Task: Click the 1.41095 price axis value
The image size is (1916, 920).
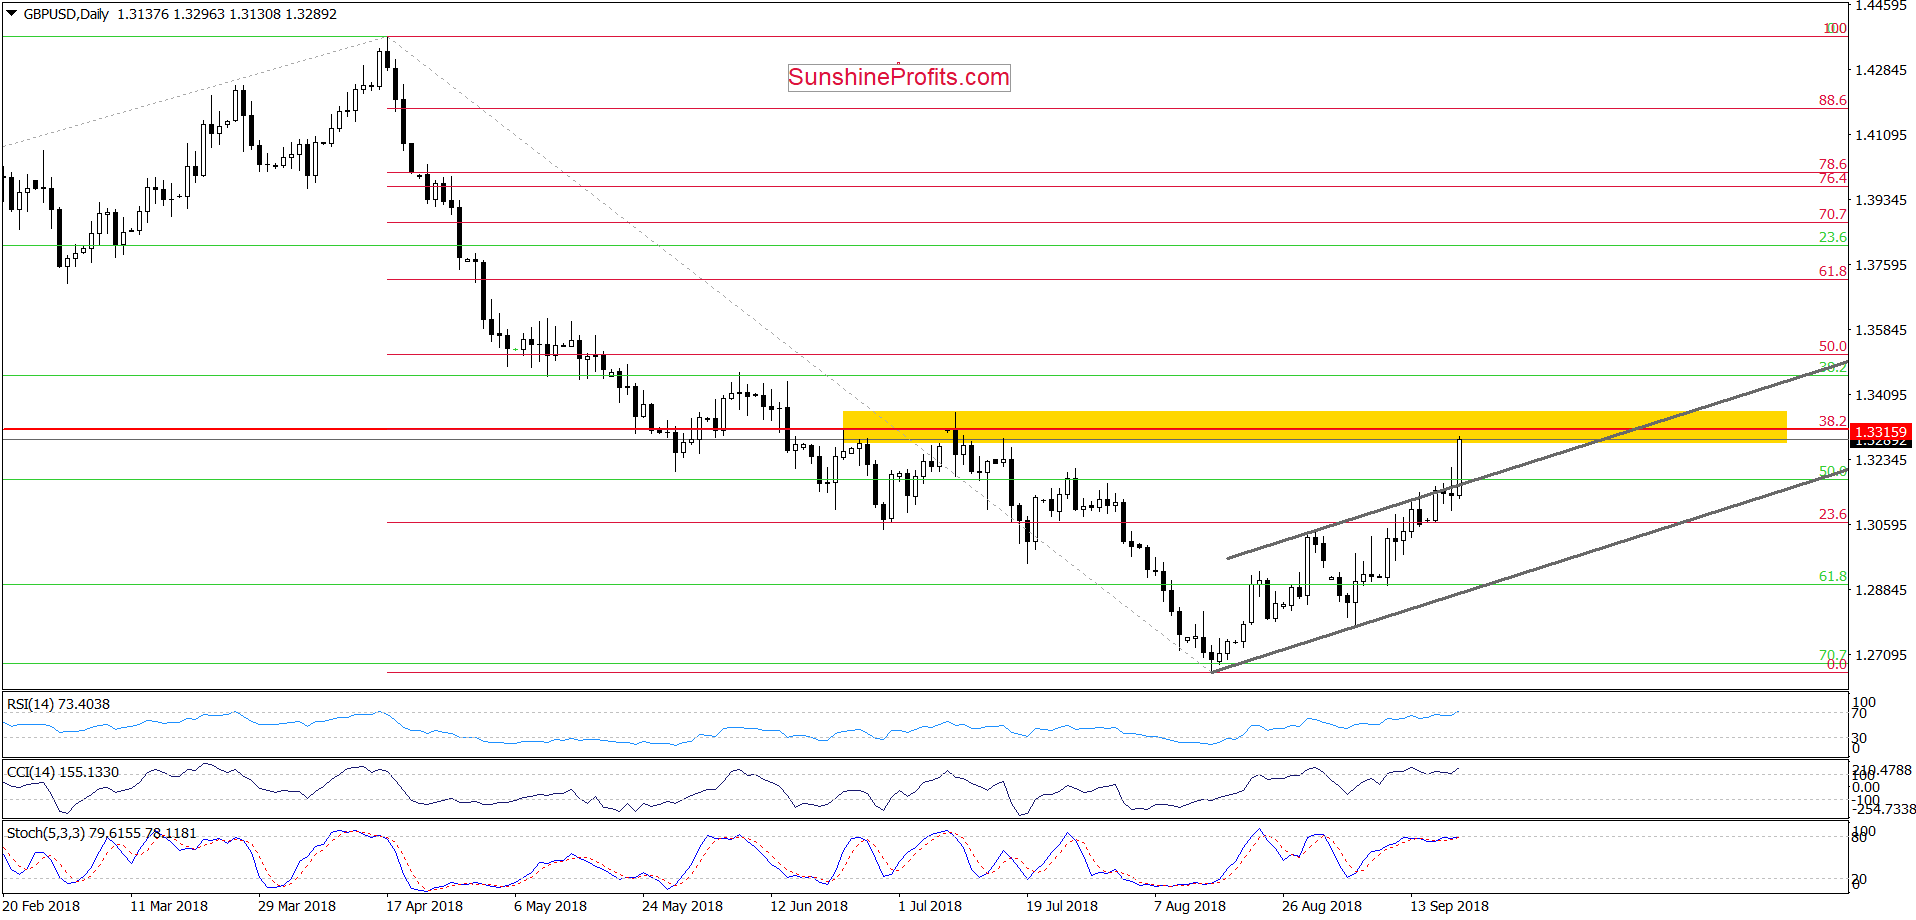Action: tap(1881, 135)
